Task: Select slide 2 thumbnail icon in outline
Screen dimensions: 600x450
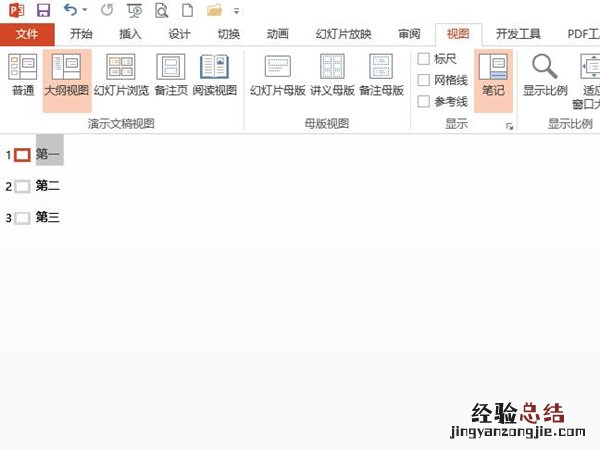Action: (22, 186)
